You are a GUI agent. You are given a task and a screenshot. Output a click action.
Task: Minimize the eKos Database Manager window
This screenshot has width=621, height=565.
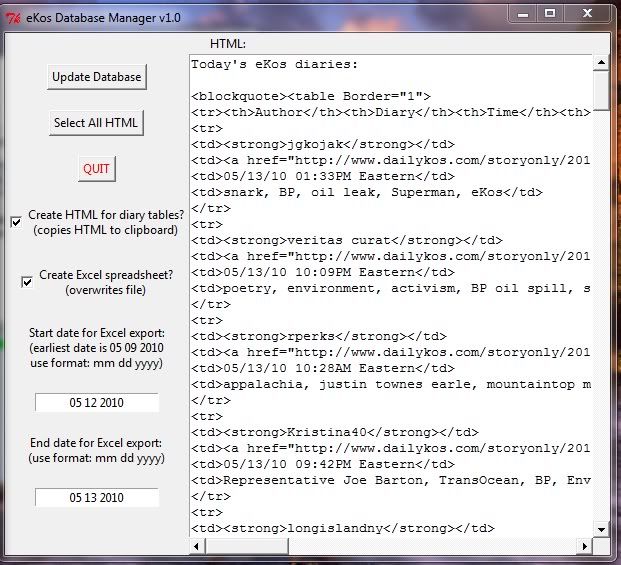(x=523, y=14)
